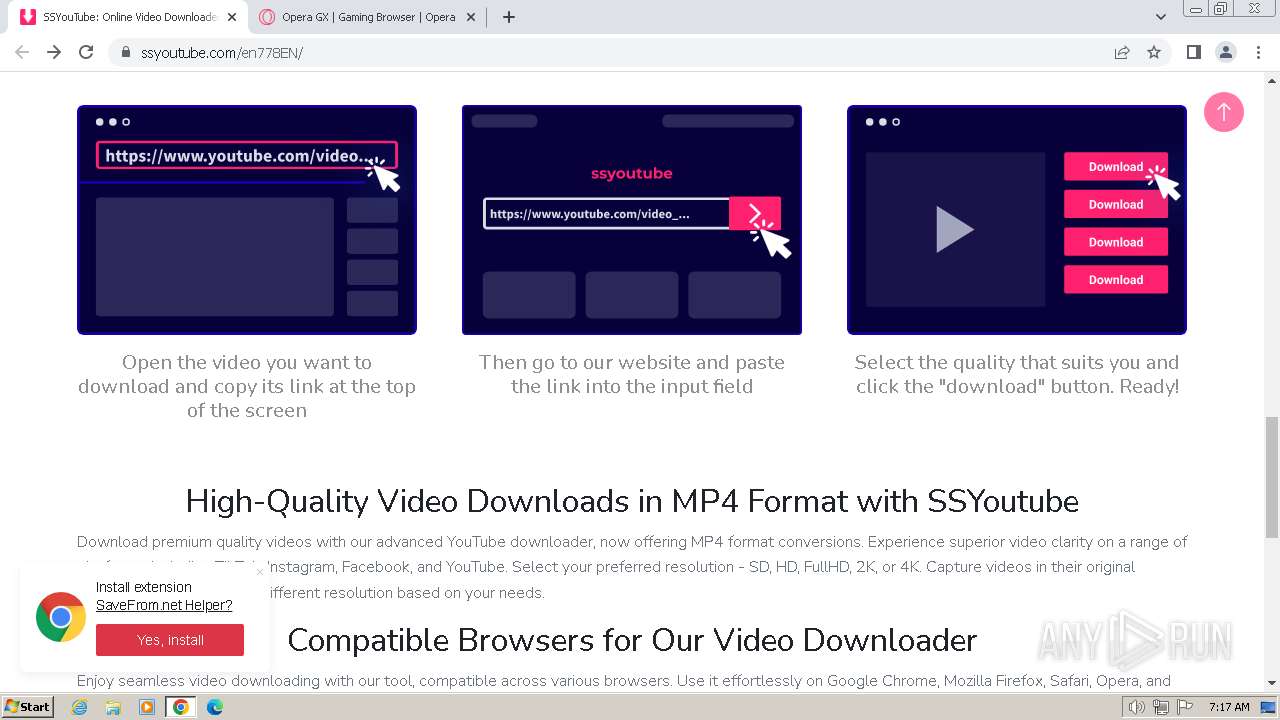Select the YouTube link copy illustration

coord(247,220)
